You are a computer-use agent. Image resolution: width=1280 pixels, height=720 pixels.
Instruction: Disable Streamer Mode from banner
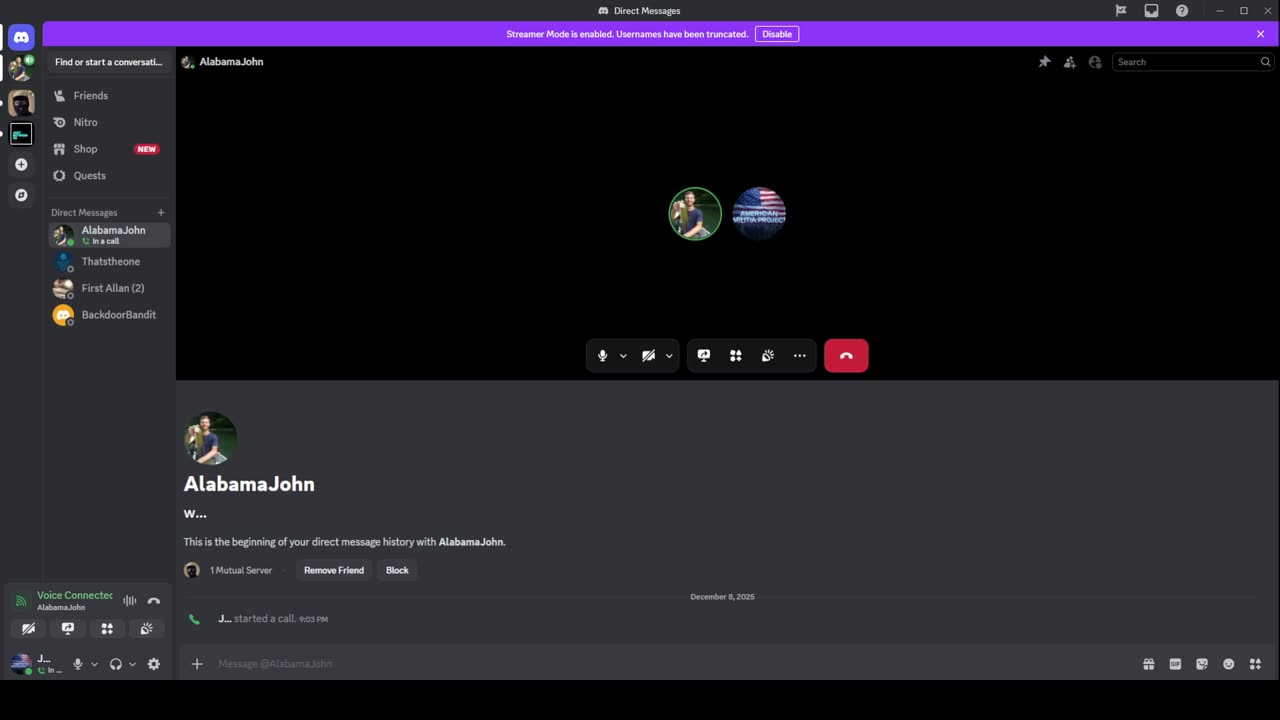777,34
